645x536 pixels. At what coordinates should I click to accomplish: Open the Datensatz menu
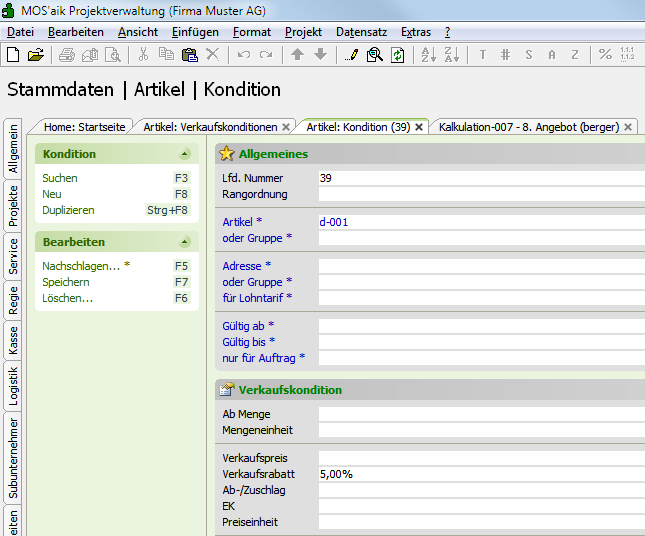tap(363, 32)
